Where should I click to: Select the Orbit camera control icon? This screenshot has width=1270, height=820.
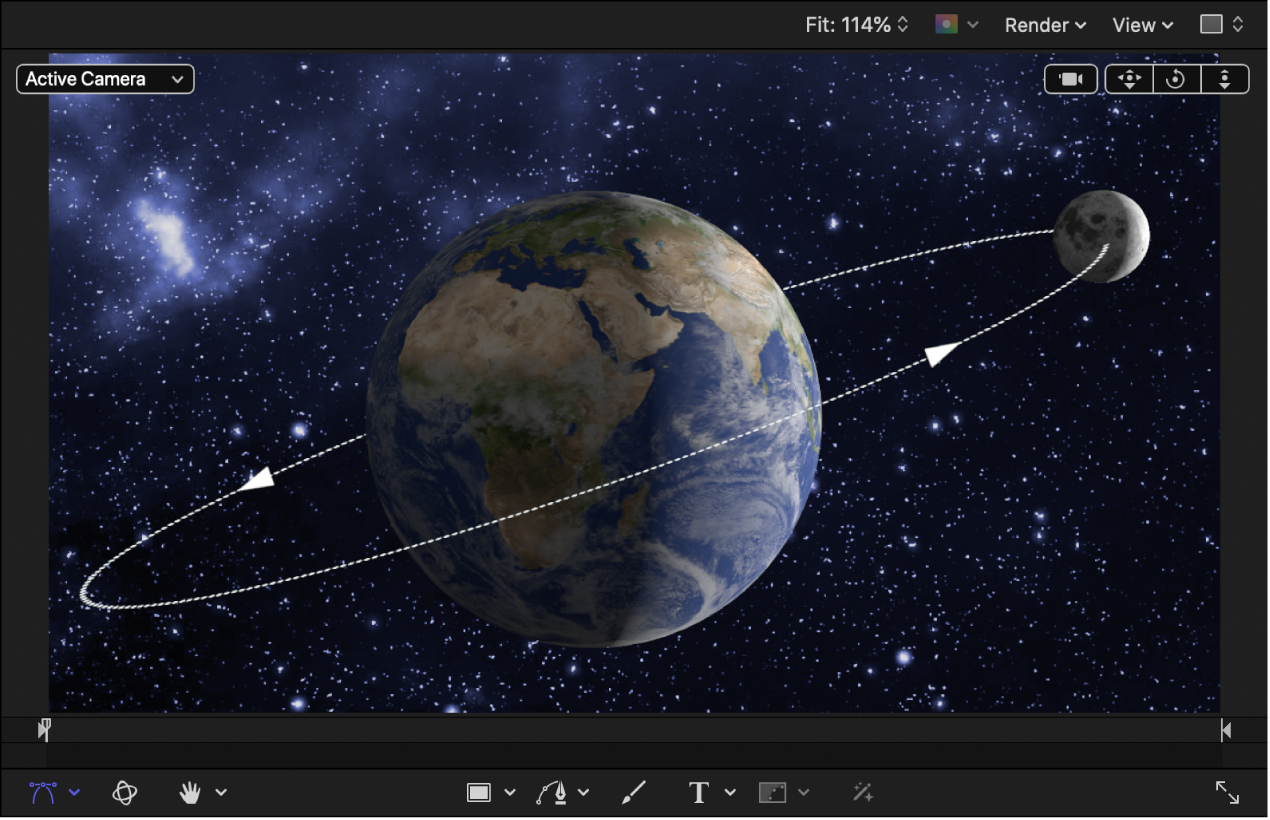point(1176,79)
